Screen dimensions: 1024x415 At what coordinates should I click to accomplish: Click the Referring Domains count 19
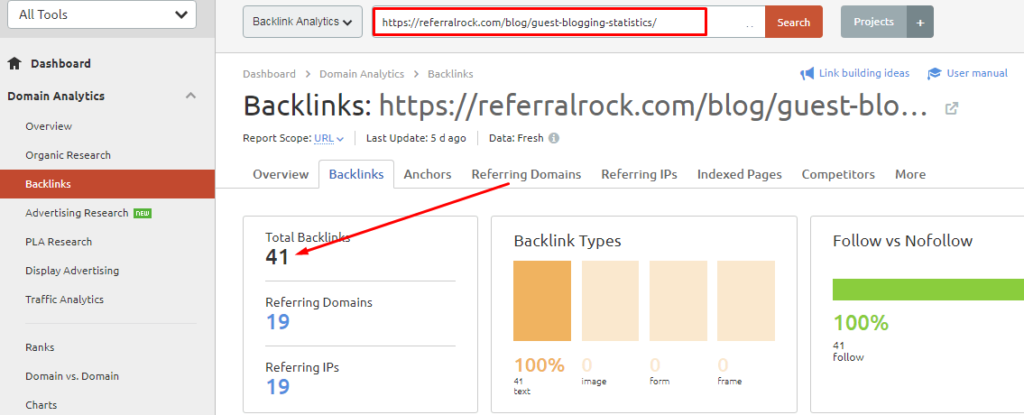pyautogui.click(x=277, y=322)
